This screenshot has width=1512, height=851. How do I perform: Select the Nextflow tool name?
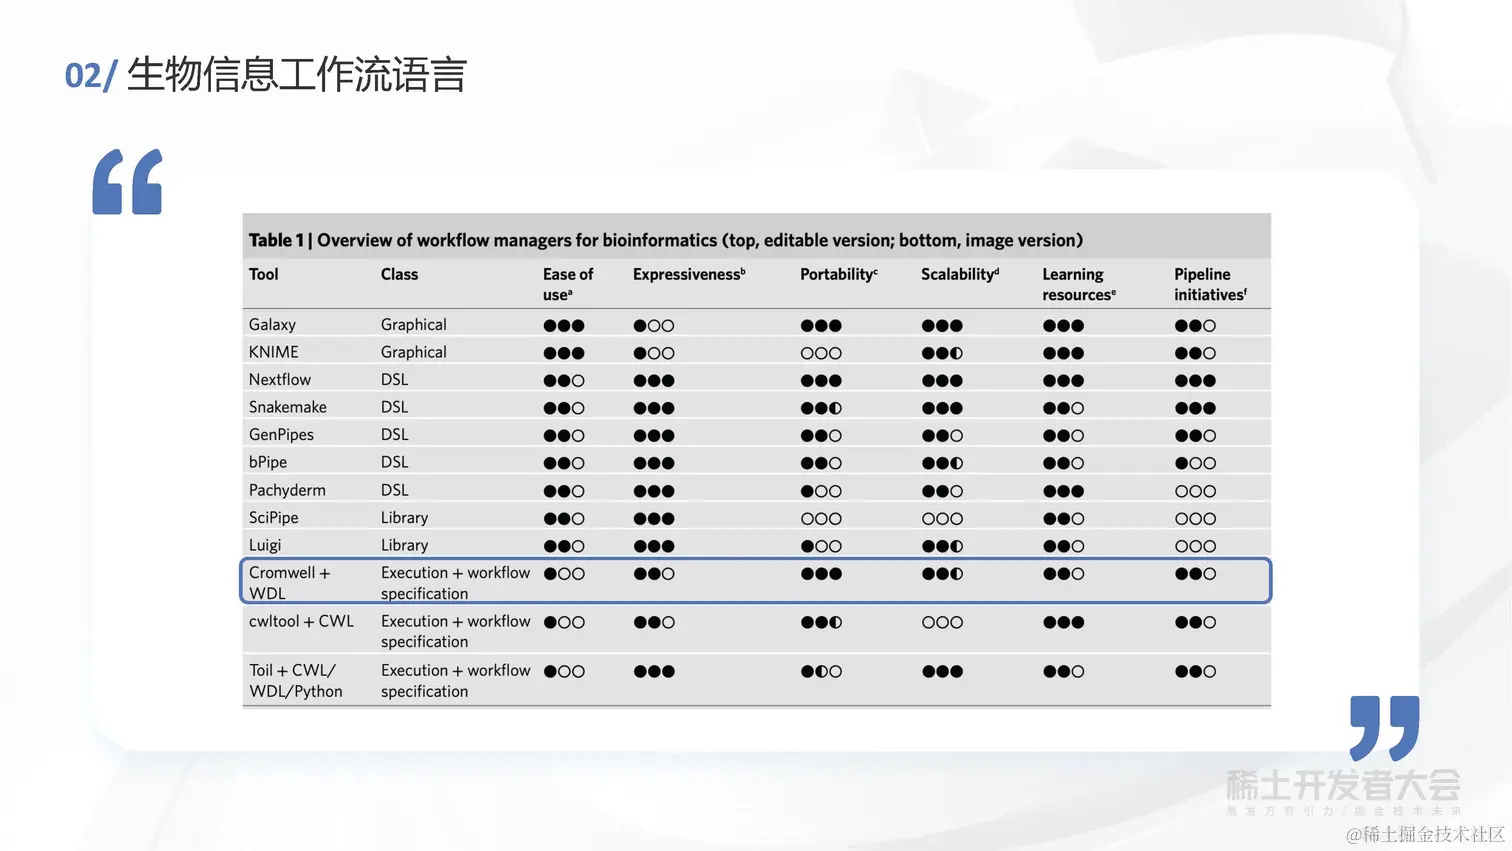(x=280, y=380)
